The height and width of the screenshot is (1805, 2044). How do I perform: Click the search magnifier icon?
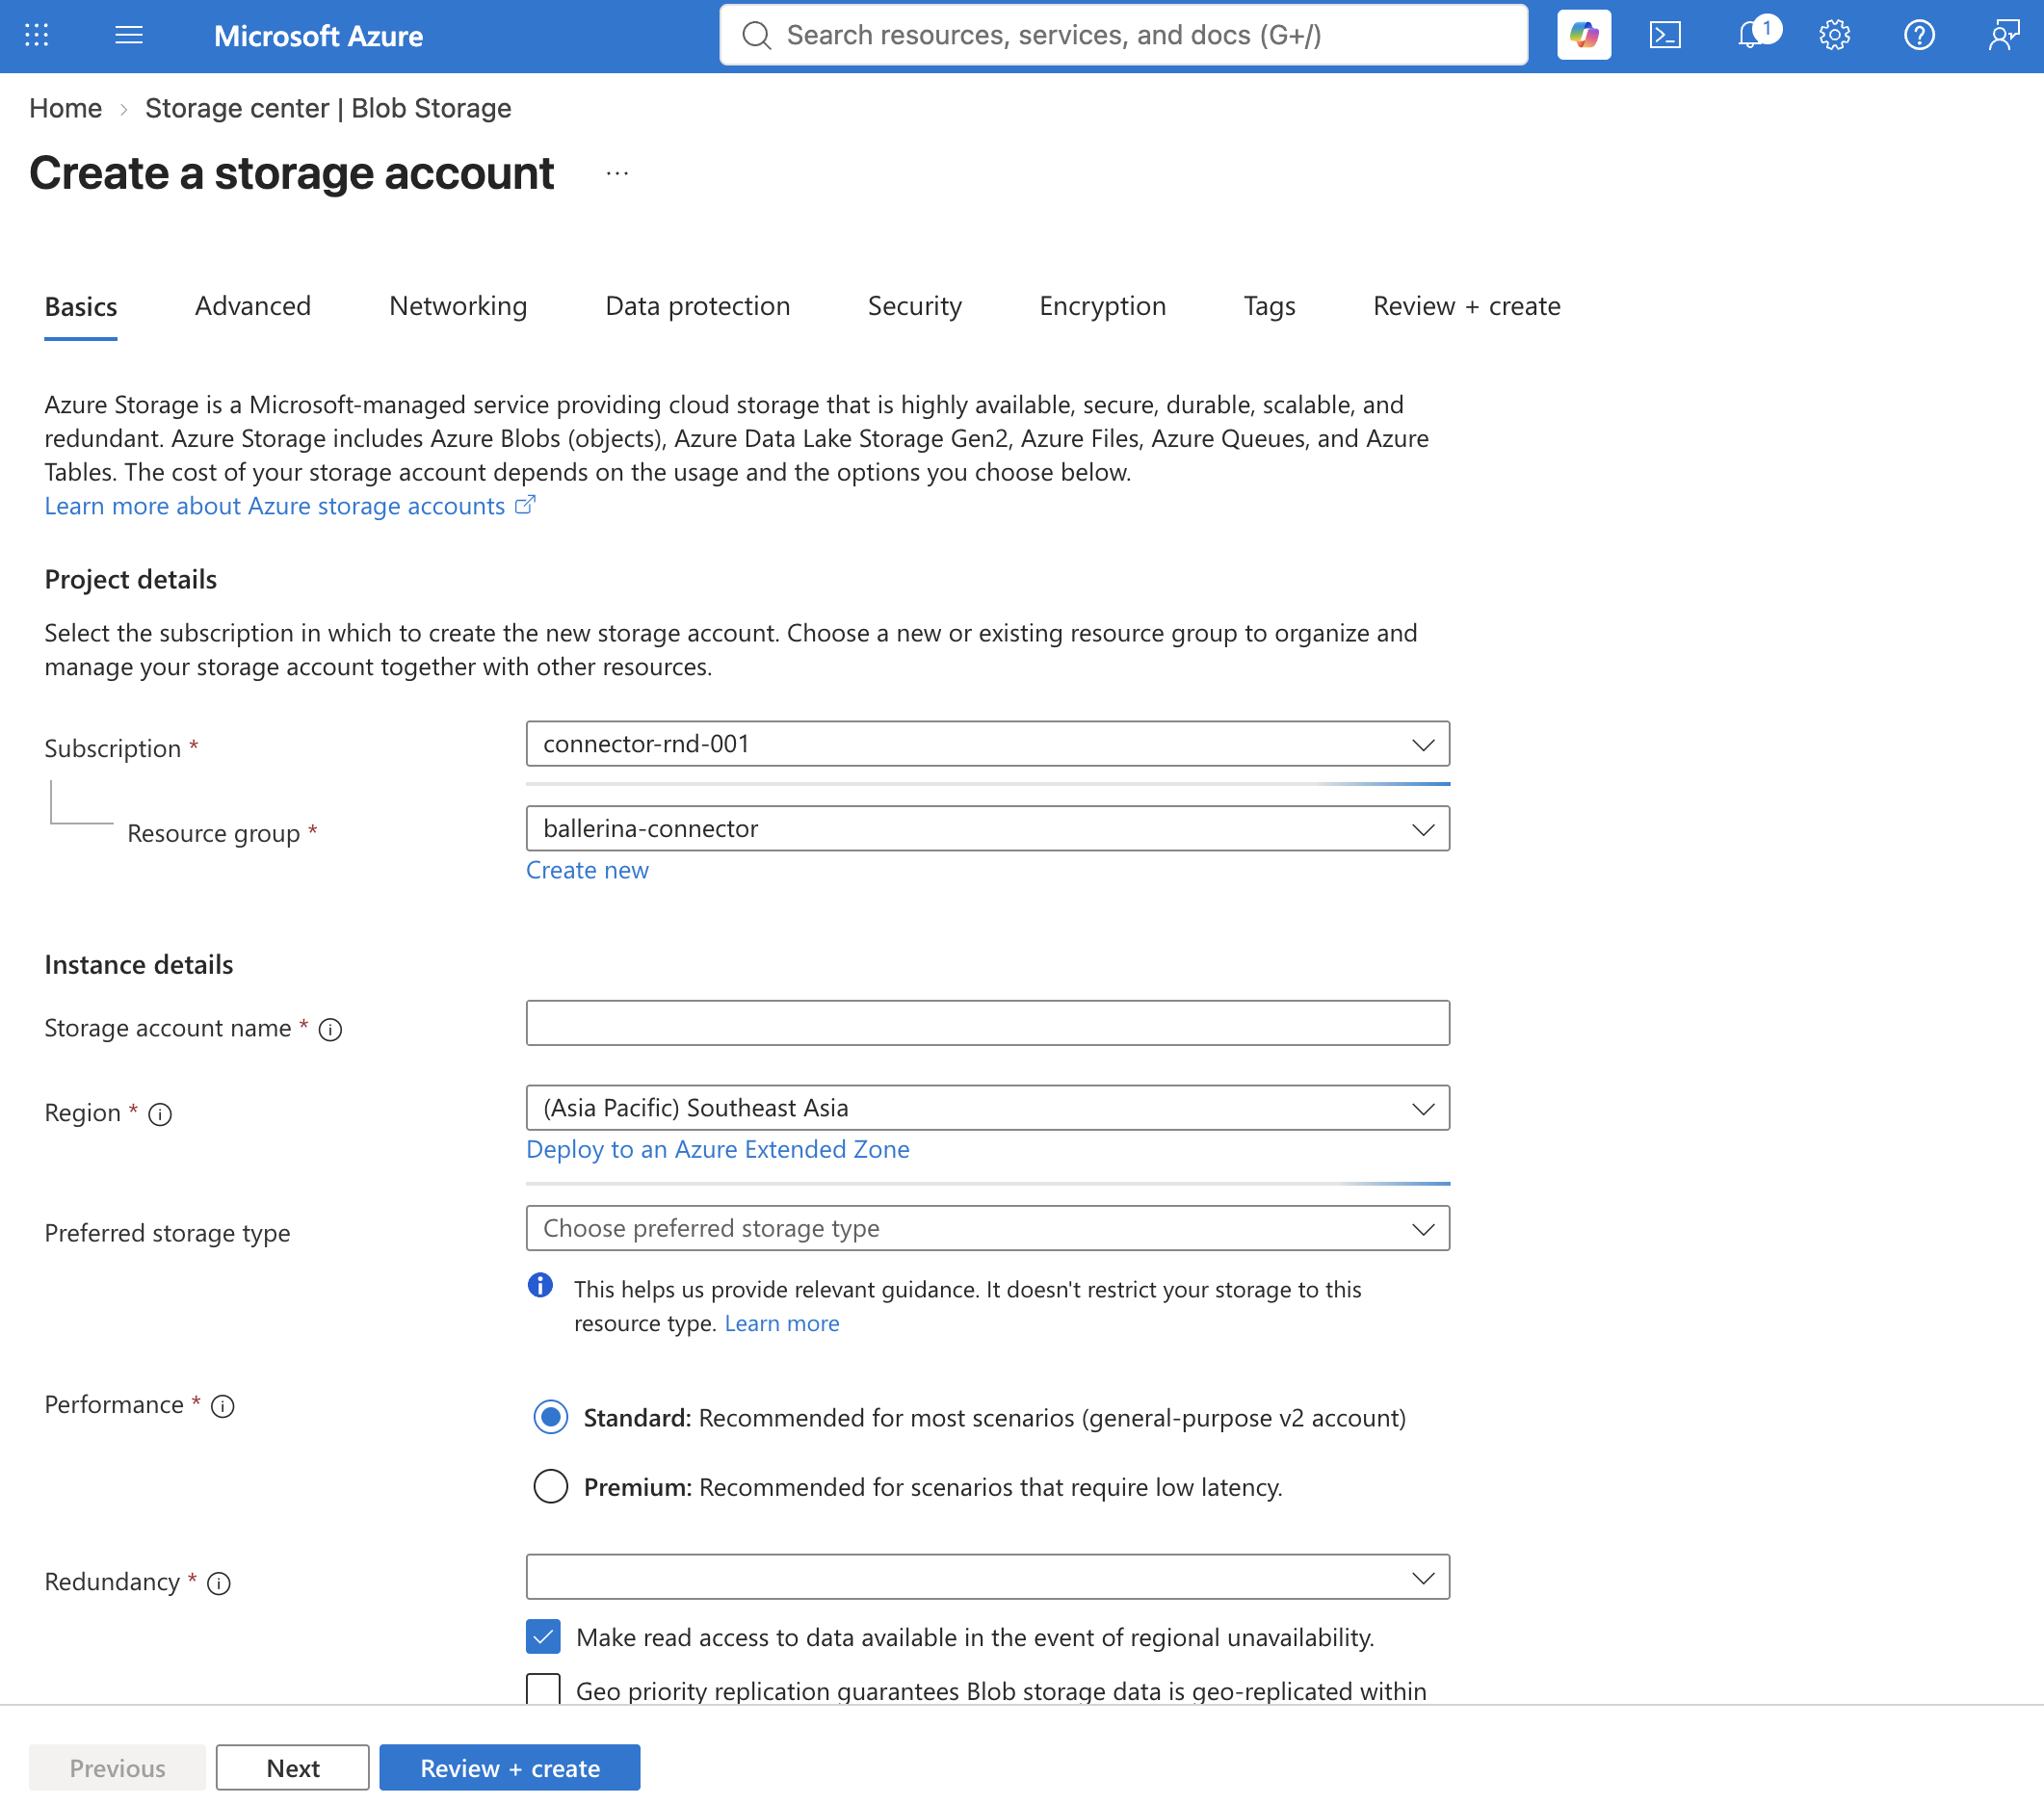coord(757,36)
